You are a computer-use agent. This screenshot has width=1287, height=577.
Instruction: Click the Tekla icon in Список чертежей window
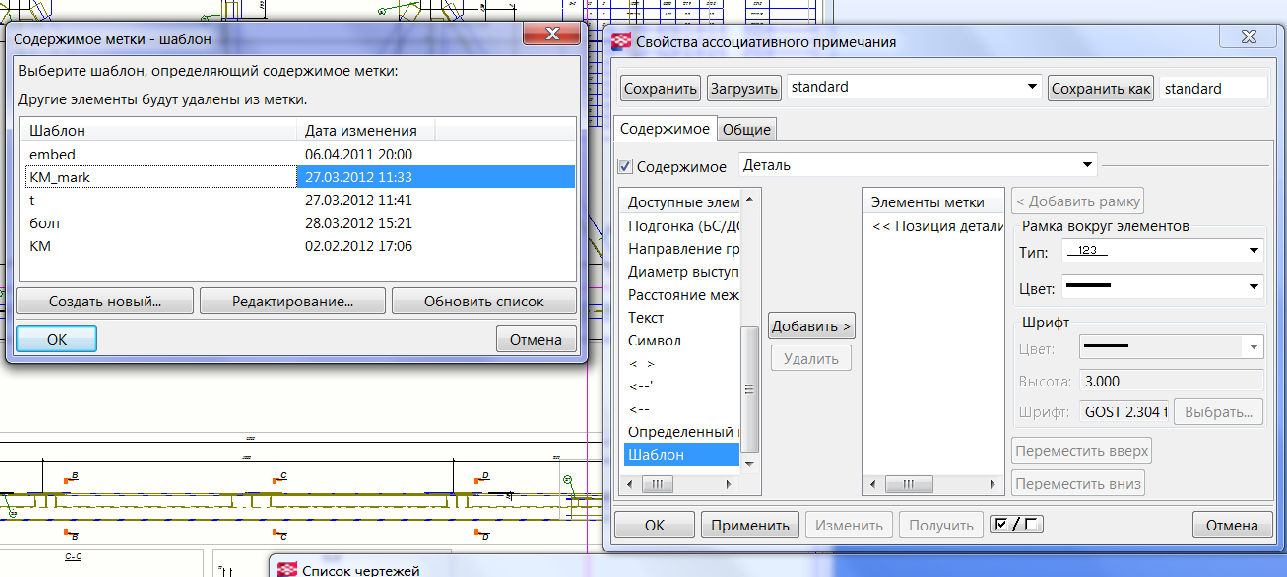point(287,570)
